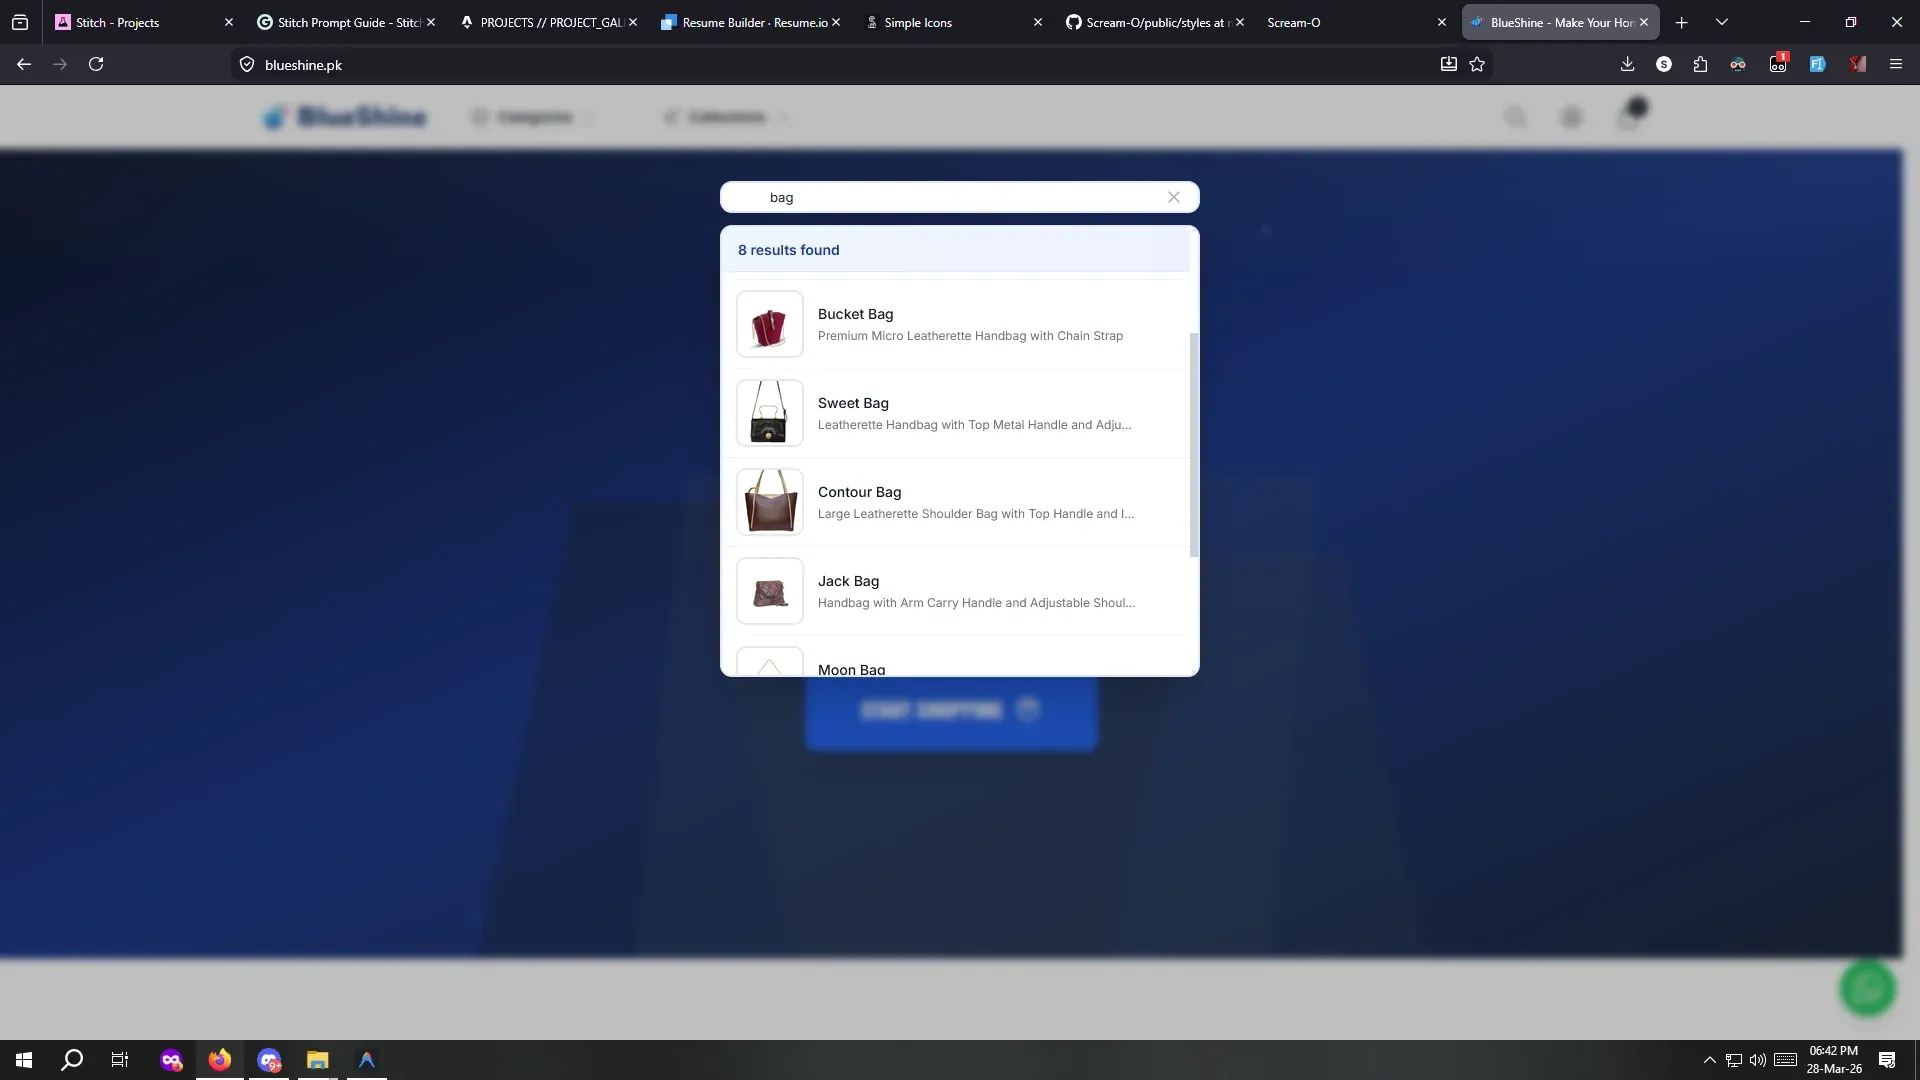Click the green WhatsApp chat bubble

point(1867,988)
